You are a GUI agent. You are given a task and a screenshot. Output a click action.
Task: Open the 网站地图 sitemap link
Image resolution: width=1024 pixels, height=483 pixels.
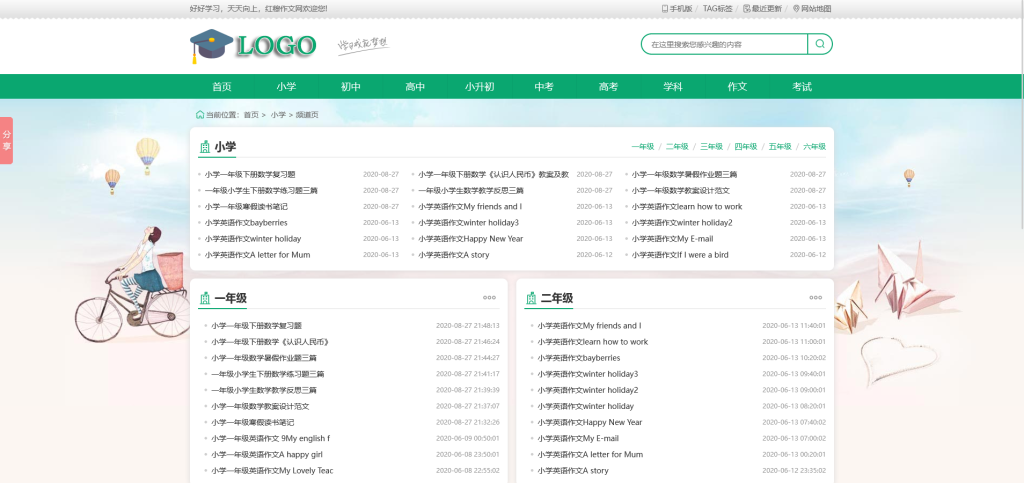(812, 8)
